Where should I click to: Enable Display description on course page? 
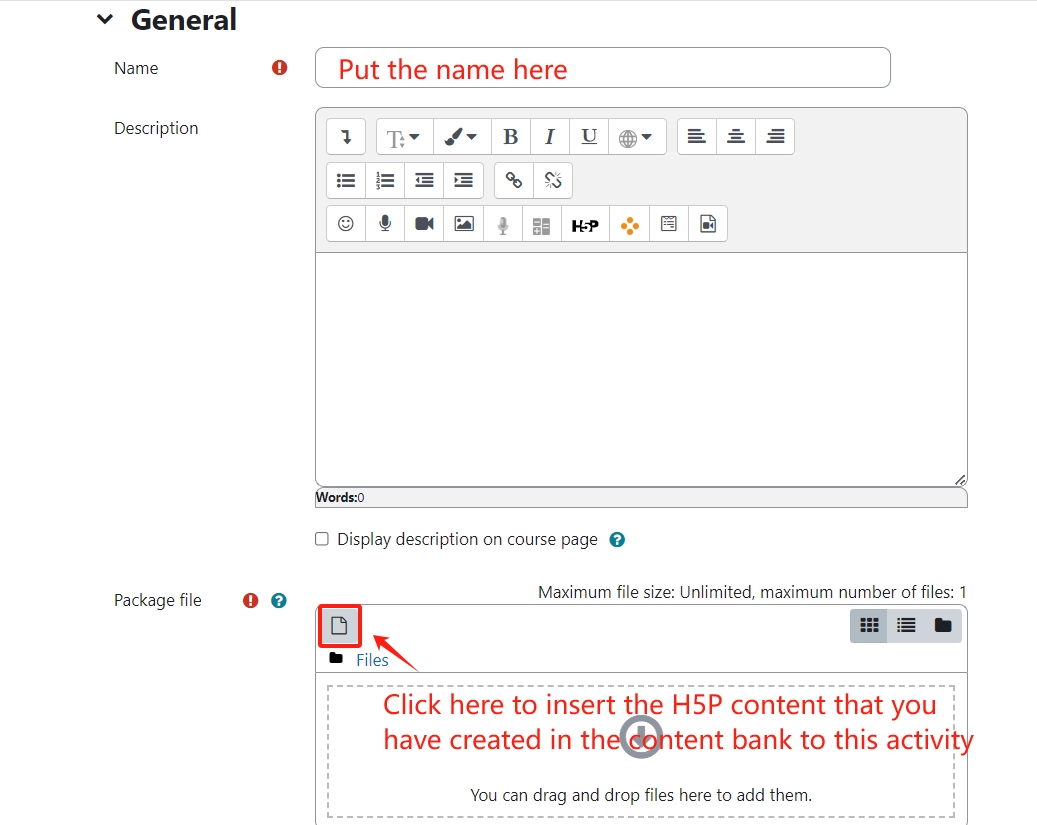tap(322, 539)
